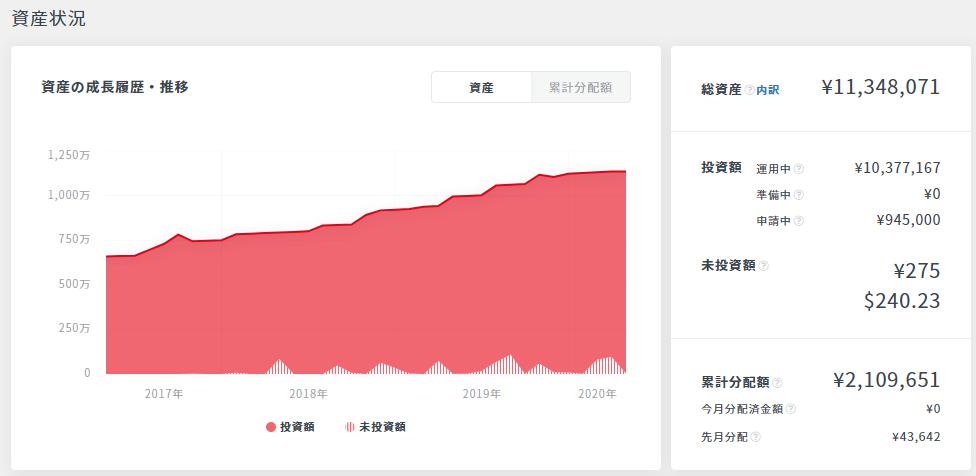The height and width of the screenshot is (476, 976).
Task: Click the 750万 y-axis label
Action: tap(74, 239)
